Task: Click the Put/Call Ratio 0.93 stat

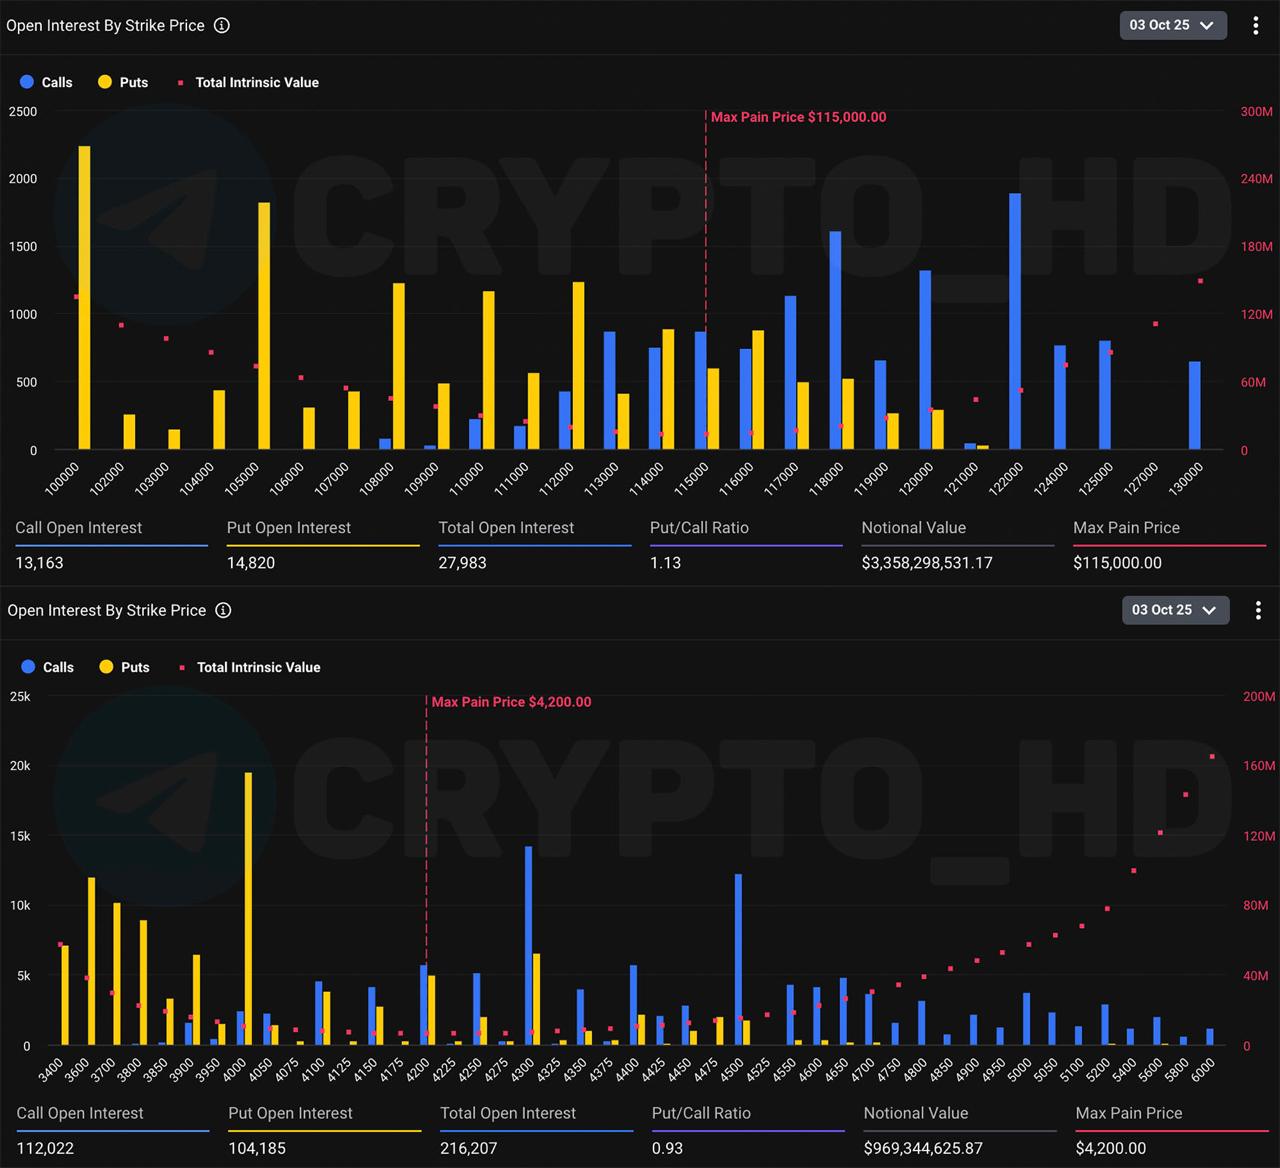Action: [667, 1148]
